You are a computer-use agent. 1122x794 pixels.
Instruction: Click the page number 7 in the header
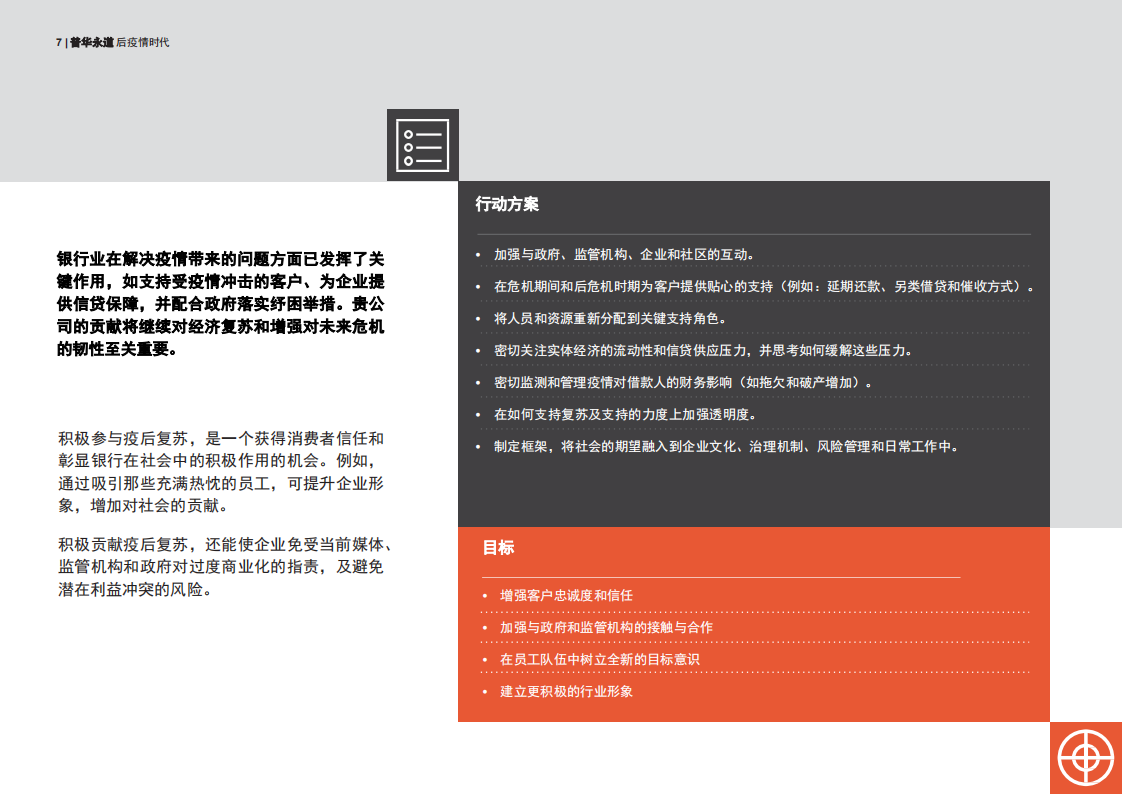57,42
